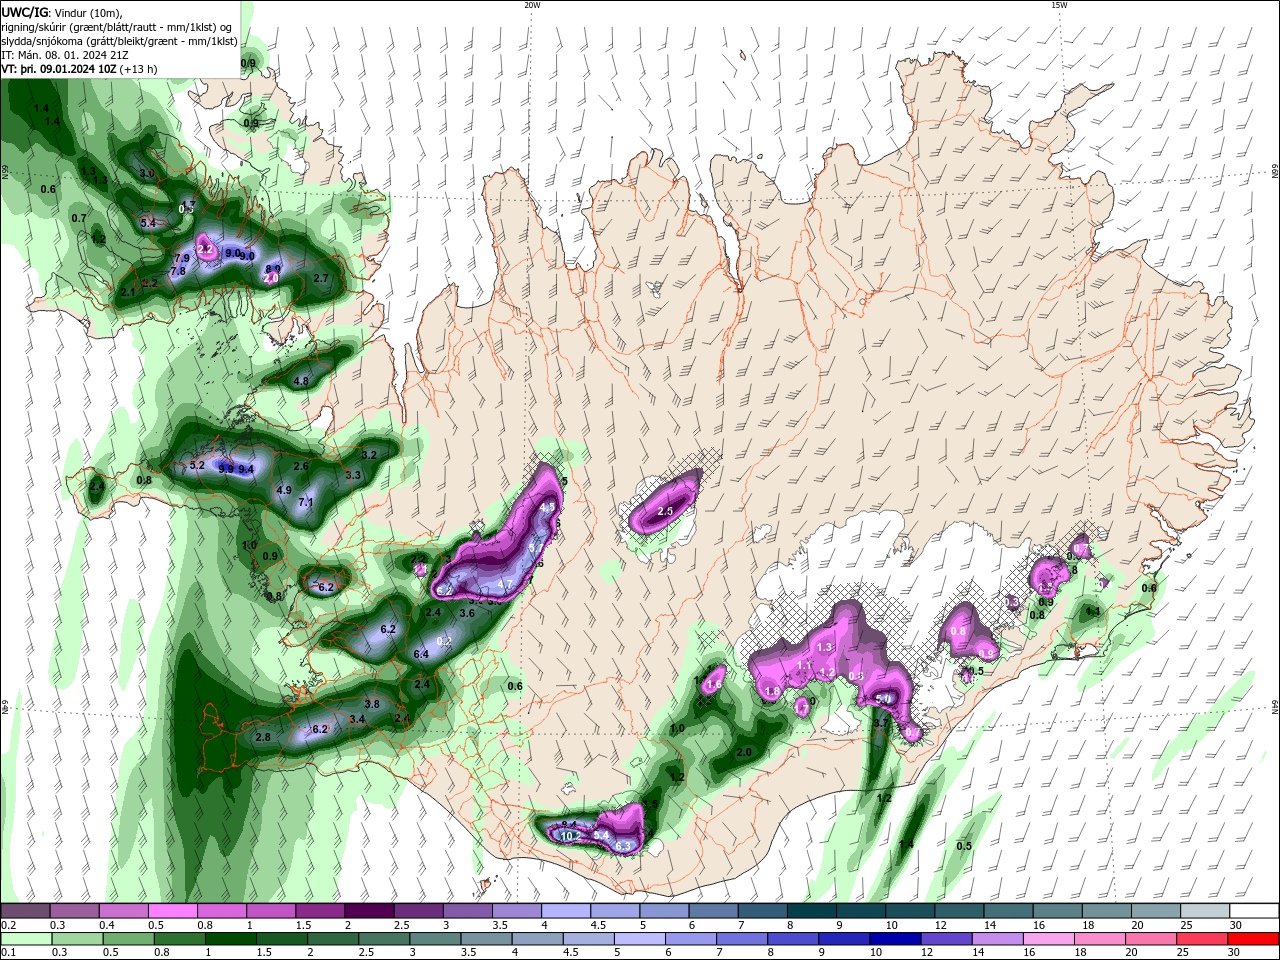
Task: Click the '6.3' value on the south coast
Action: click(624, 846)
